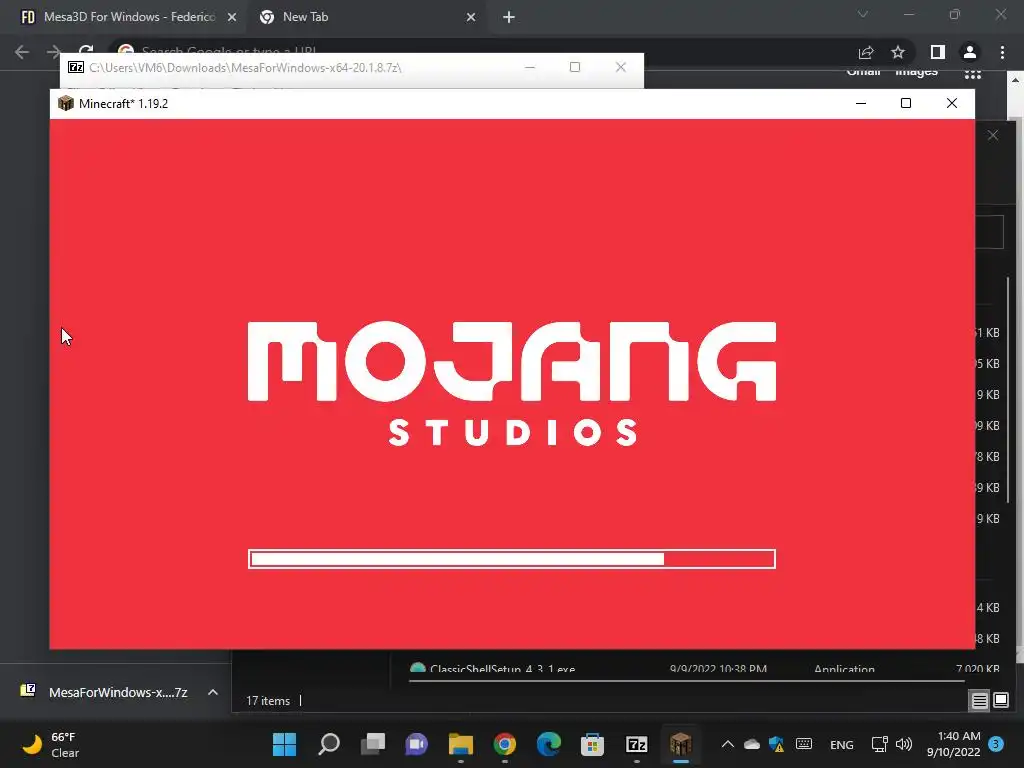1024x768 pixels.
Task: Maximize the Minecraft 1.19.2 window
Action: click(906, 103)
